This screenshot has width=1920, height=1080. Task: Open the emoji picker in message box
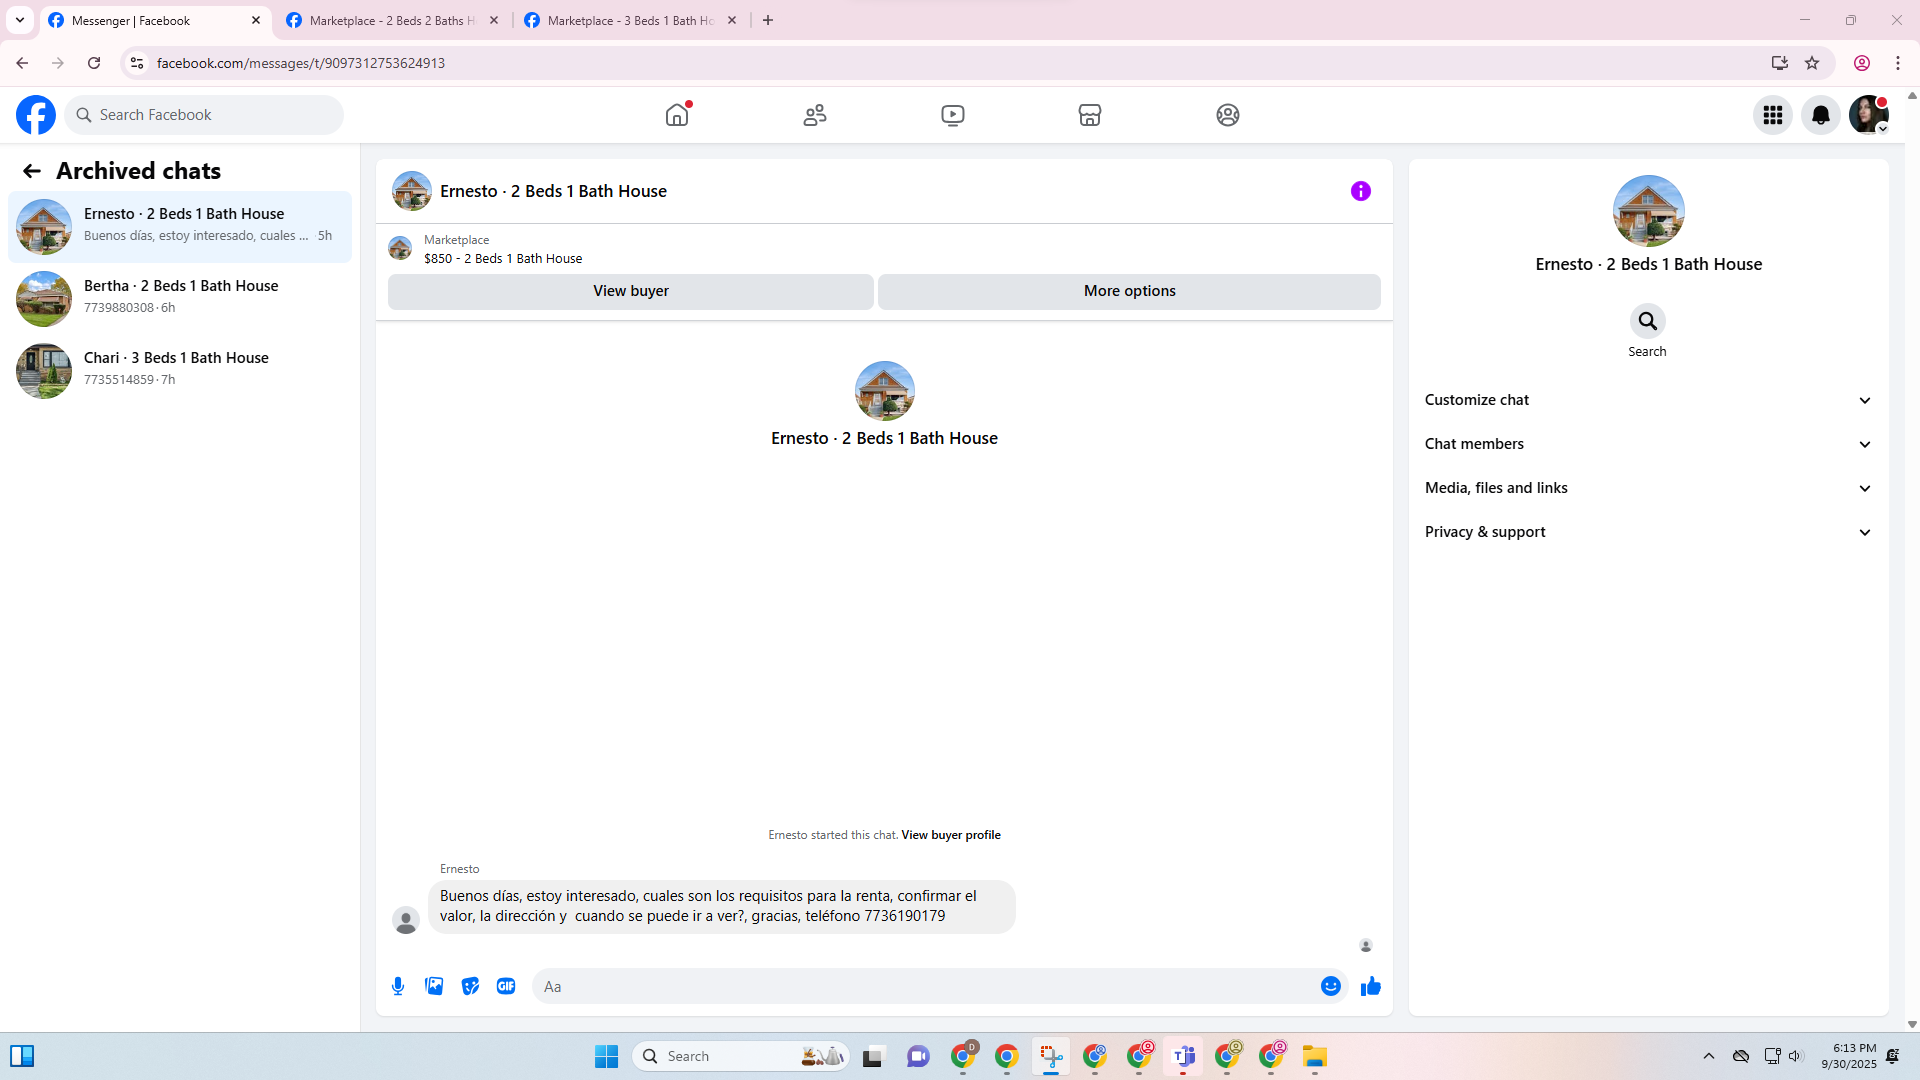tap(1330, 986)
